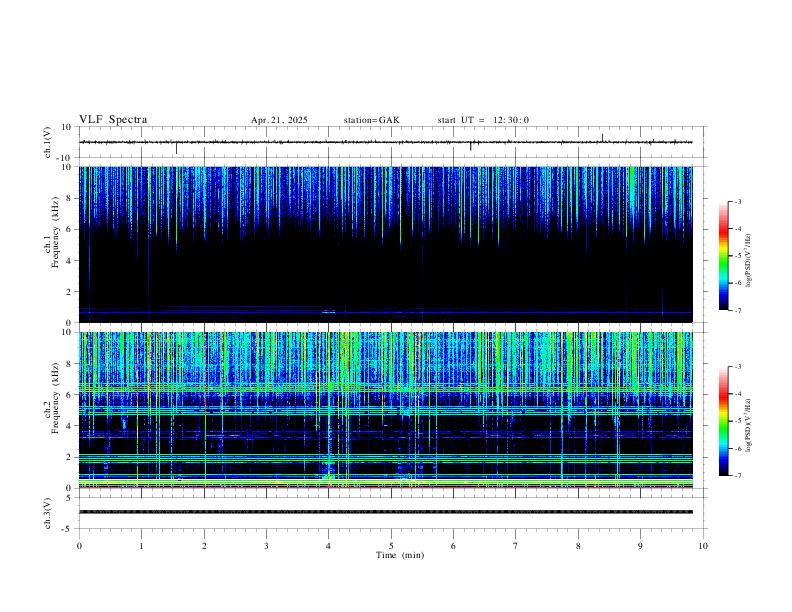Click the time axis tick label "3"
The width and height of the screenshot is (792, 612).
(x=266, y=546)
